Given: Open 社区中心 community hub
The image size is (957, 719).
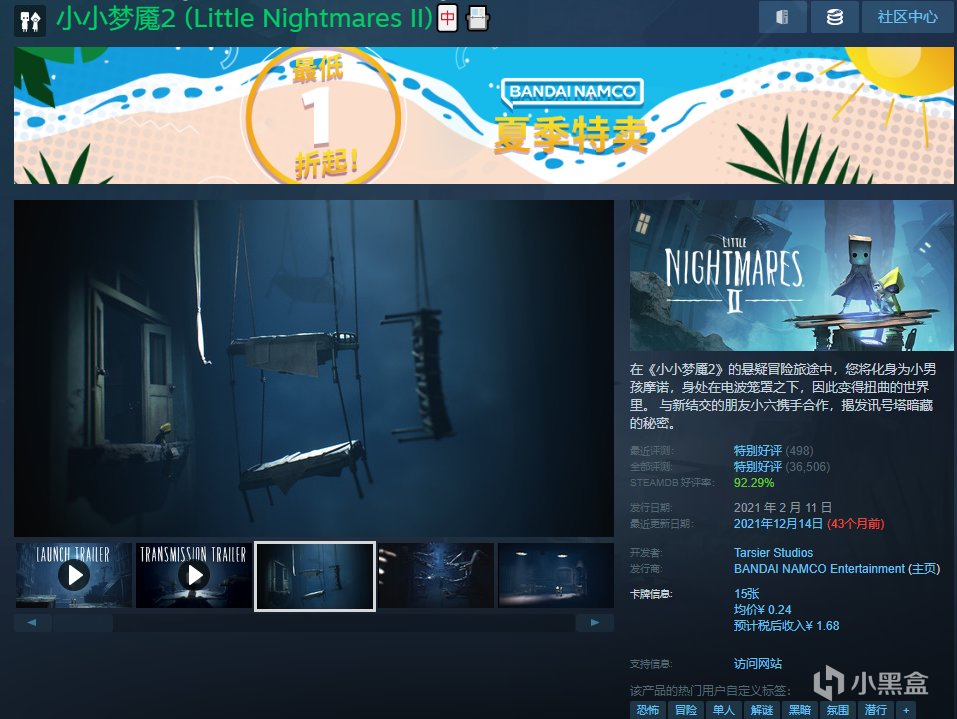Looking at the screenshot, I should point(908,17).
